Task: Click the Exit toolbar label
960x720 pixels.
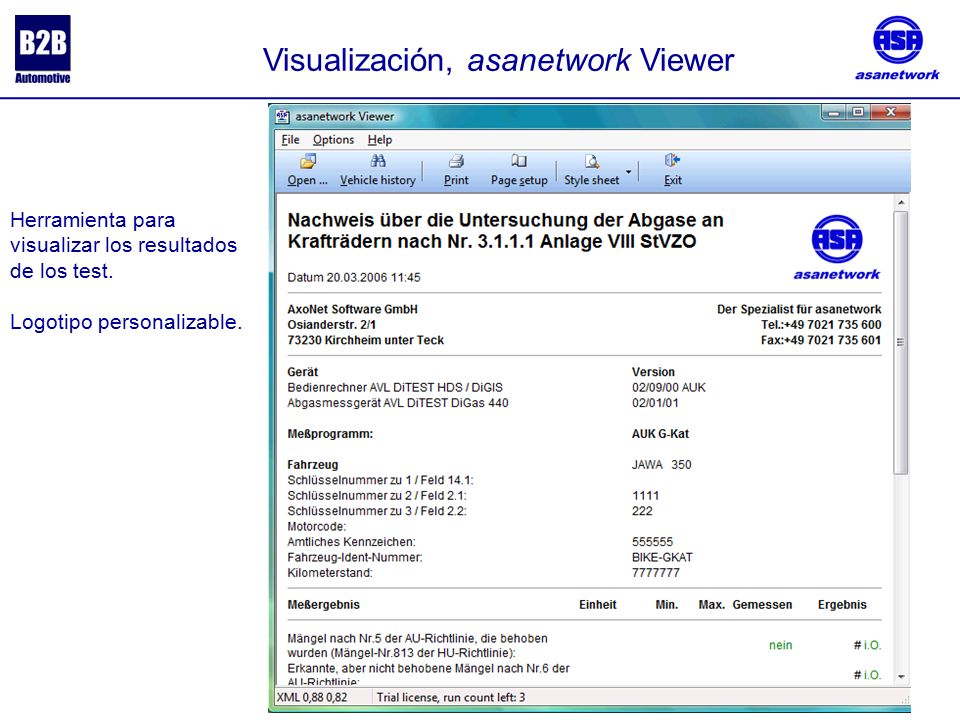Action: click(x=673, y=180)
